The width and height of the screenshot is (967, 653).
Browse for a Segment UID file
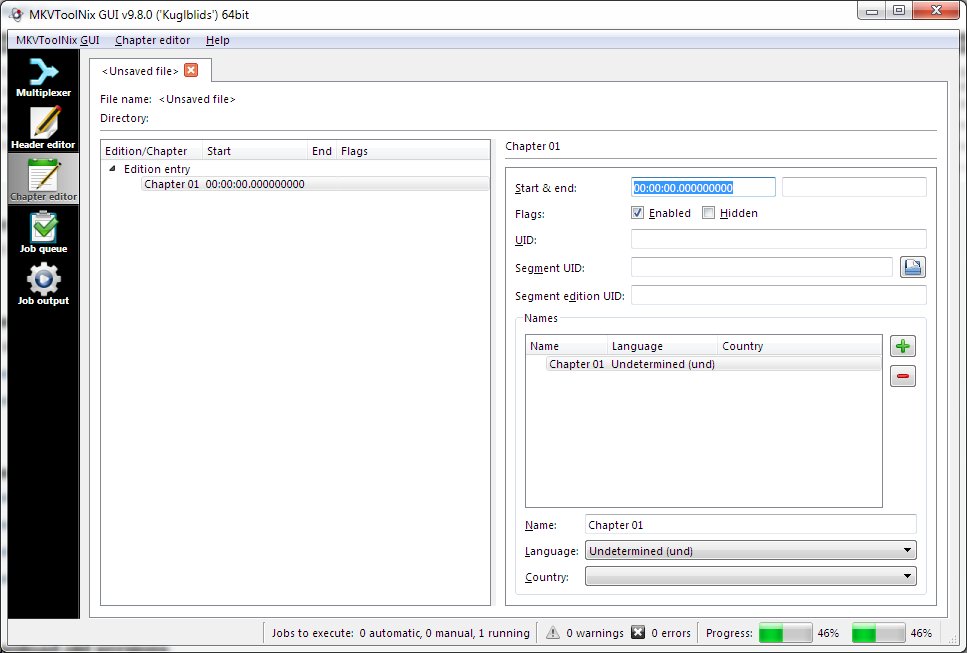pyautogui.click(x=913, y=266)
